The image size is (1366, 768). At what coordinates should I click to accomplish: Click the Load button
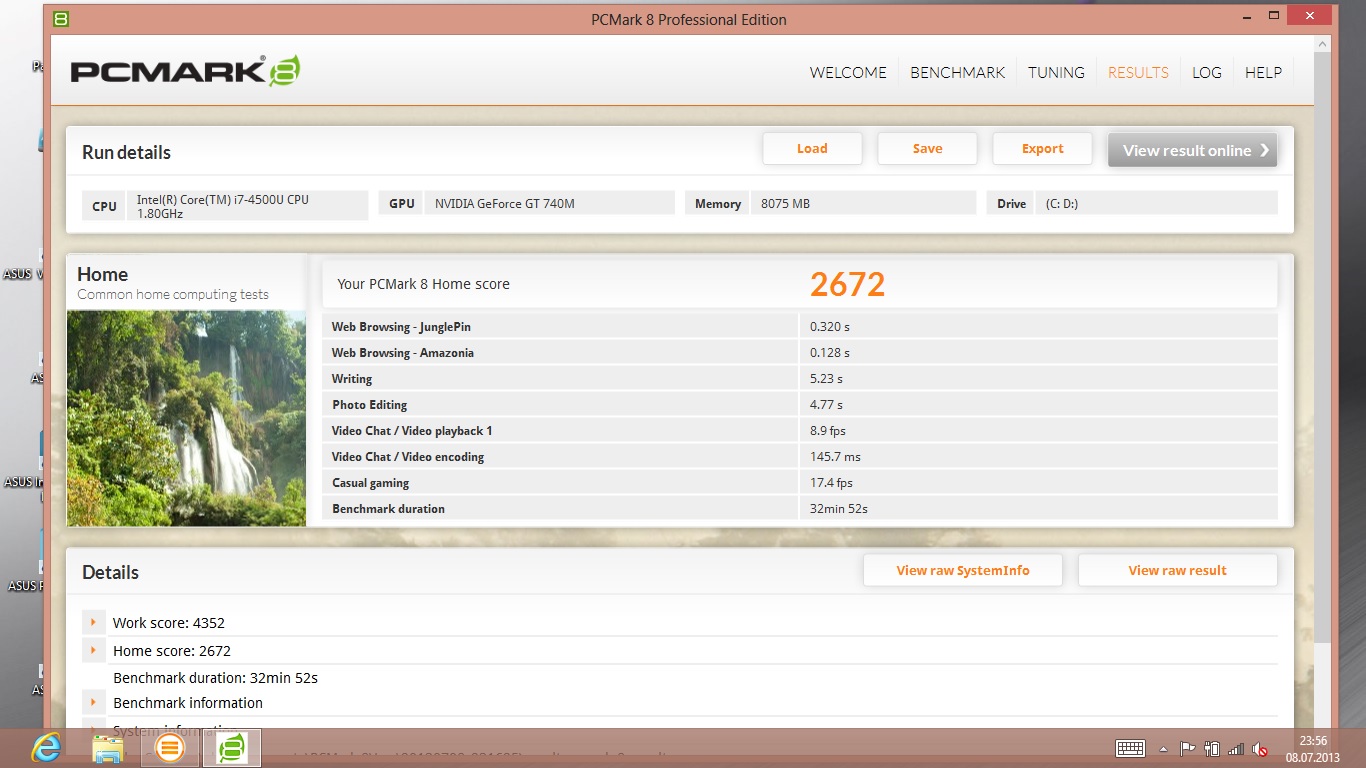812,148
